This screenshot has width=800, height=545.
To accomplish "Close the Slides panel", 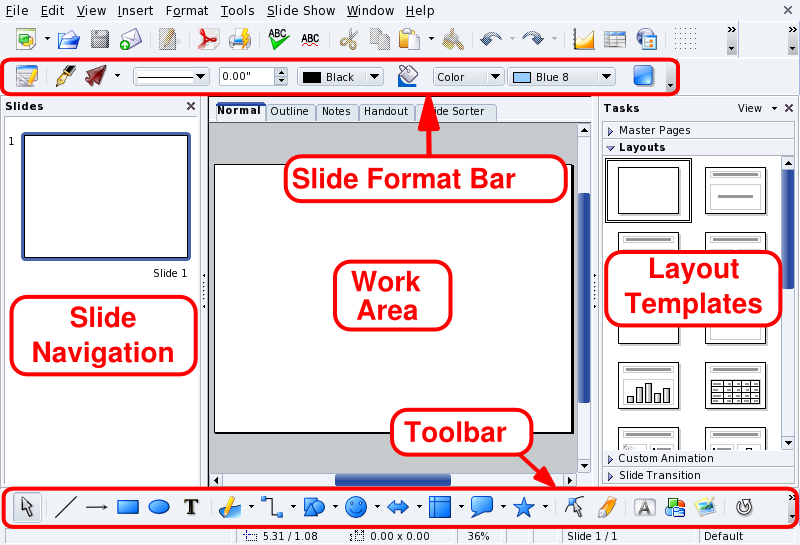I will click(x=191, y=106).
